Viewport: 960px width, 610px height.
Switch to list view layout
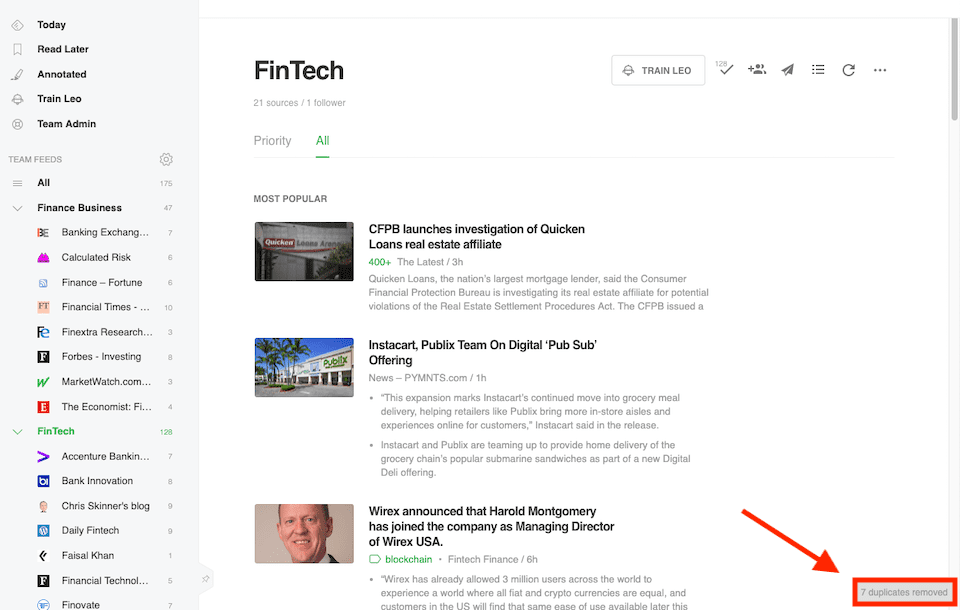(818, 70)
